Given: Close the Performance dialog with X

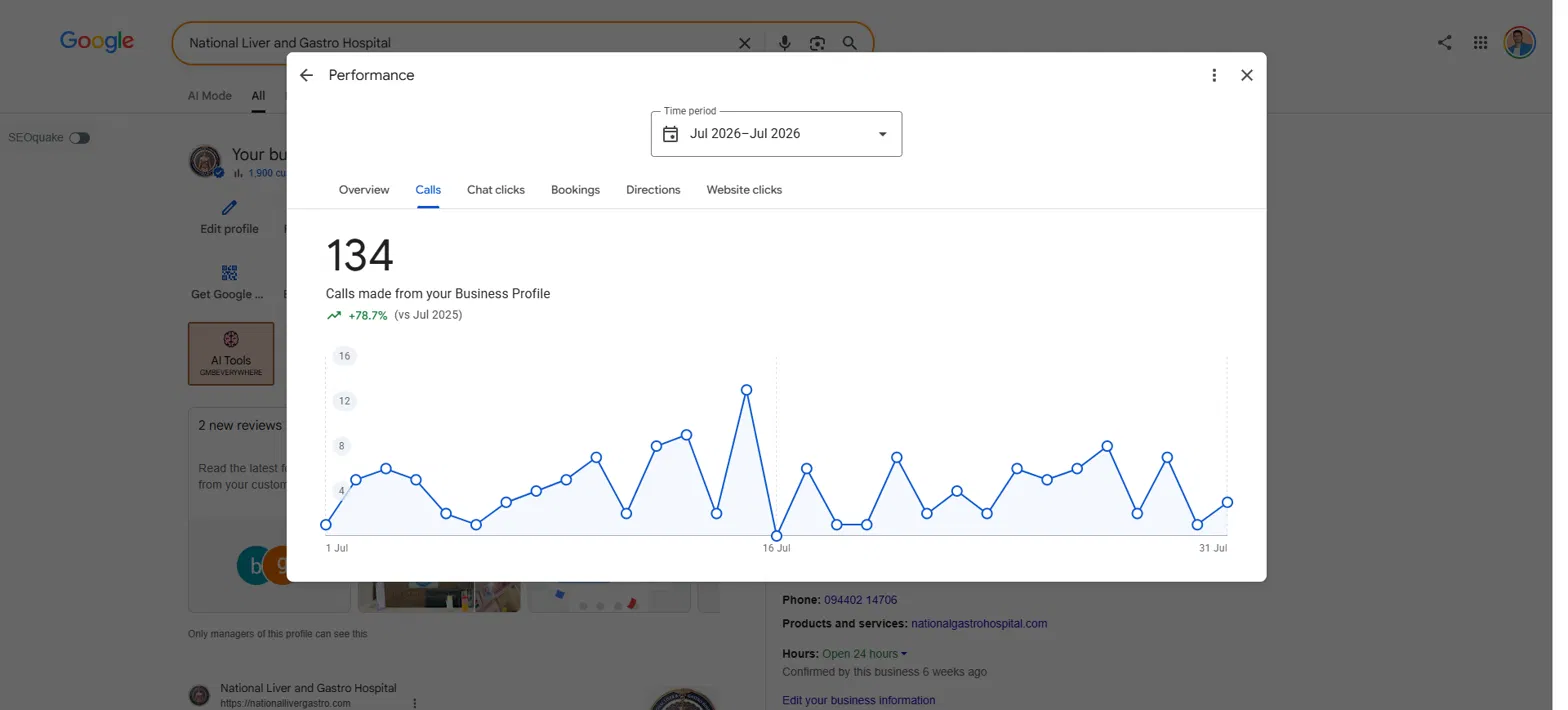Looking at the screenshot, I should click(x=1246, y=75).
